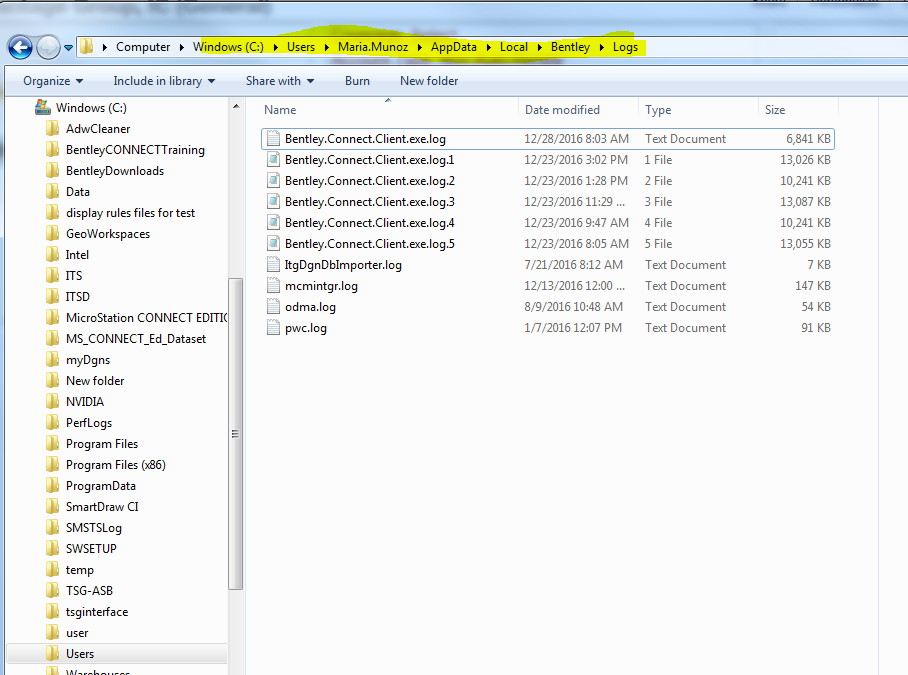Select display rules files for test folder
The height and width of the screenshot is (675, 908).
[130, 212]
